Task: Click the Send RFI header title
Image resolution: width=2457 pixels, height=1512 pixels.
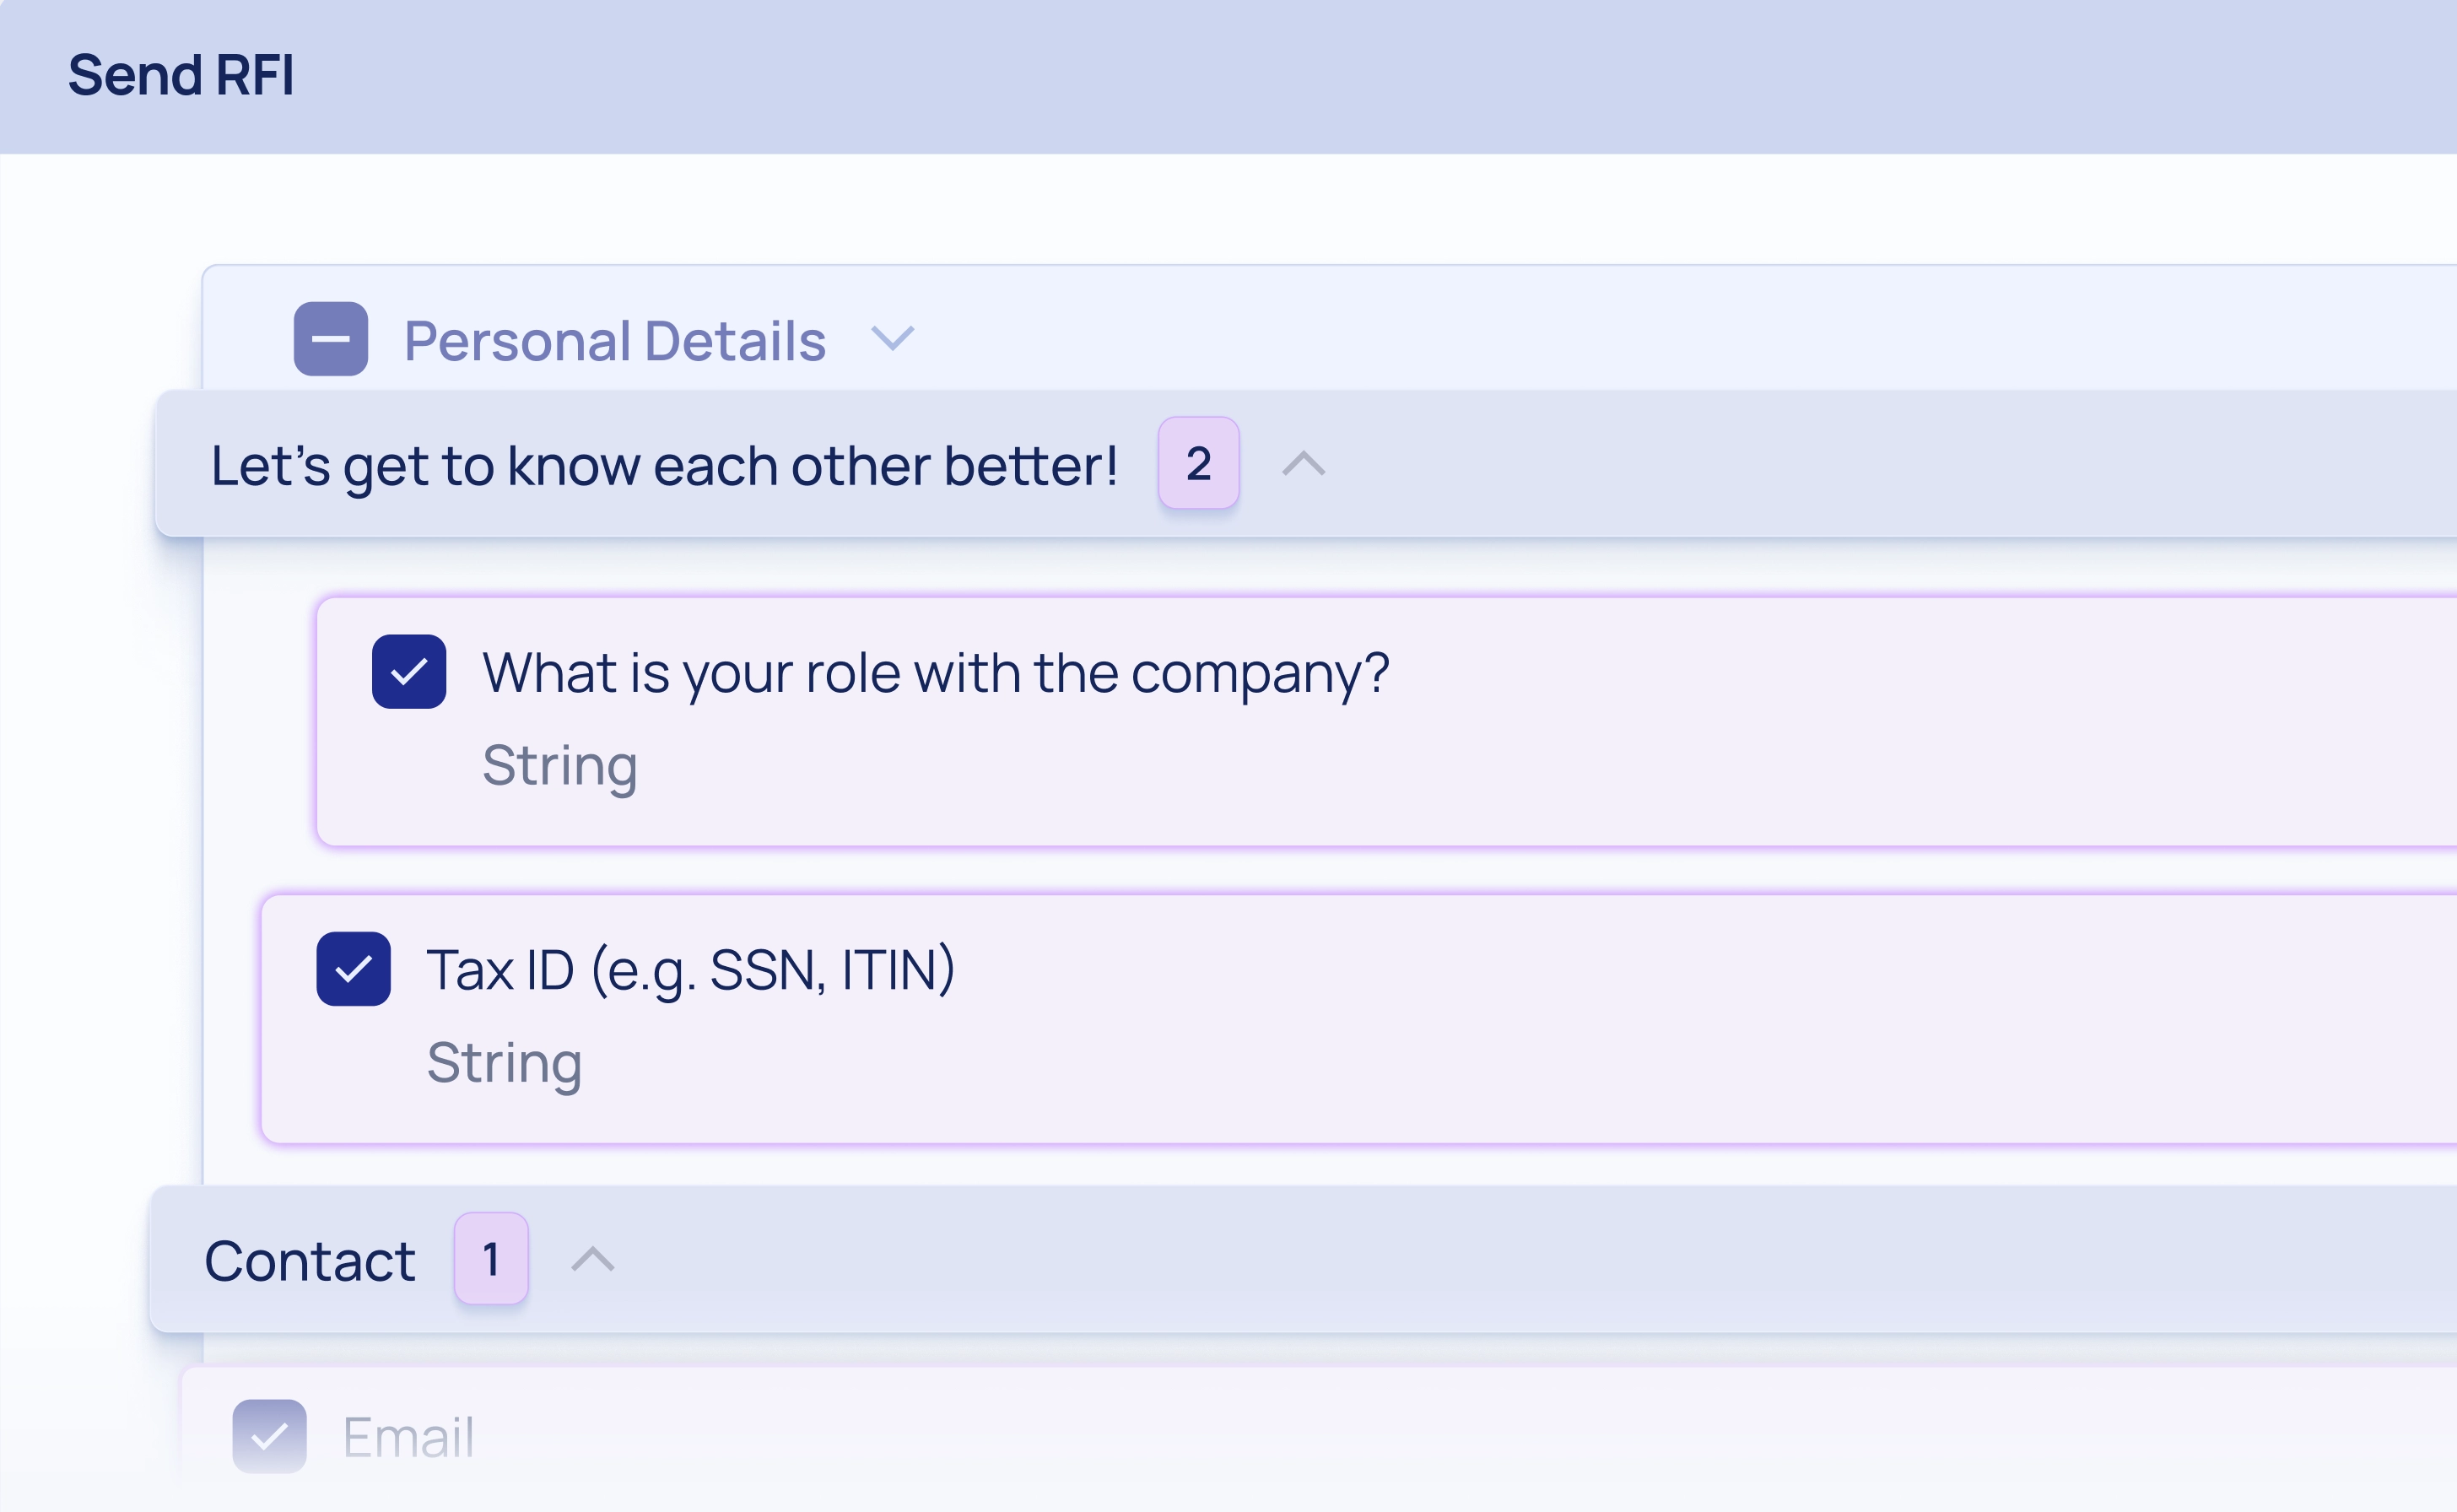Action: tap(181, 76)
